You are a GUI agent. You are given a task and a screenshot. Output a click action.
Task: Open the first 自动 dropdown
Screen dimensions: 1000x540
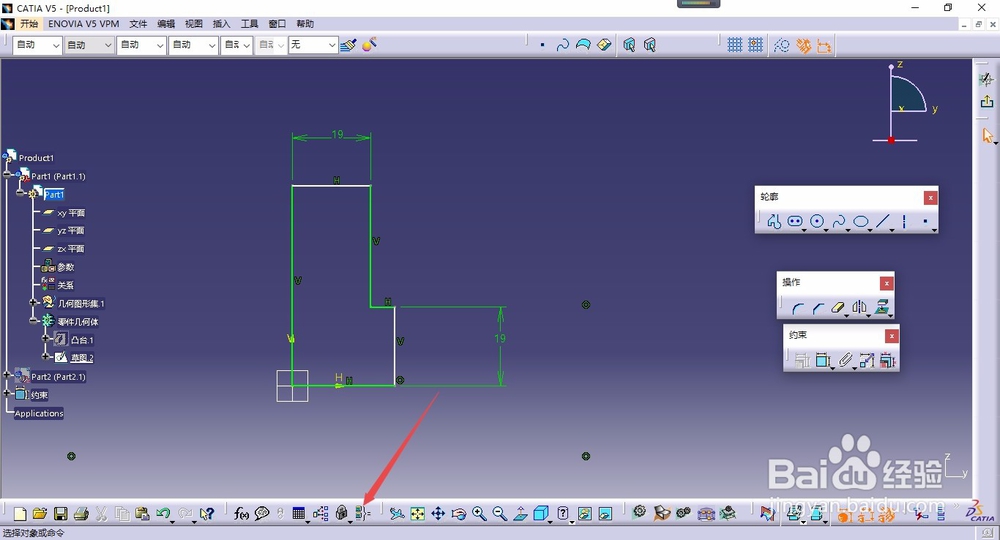37,45
